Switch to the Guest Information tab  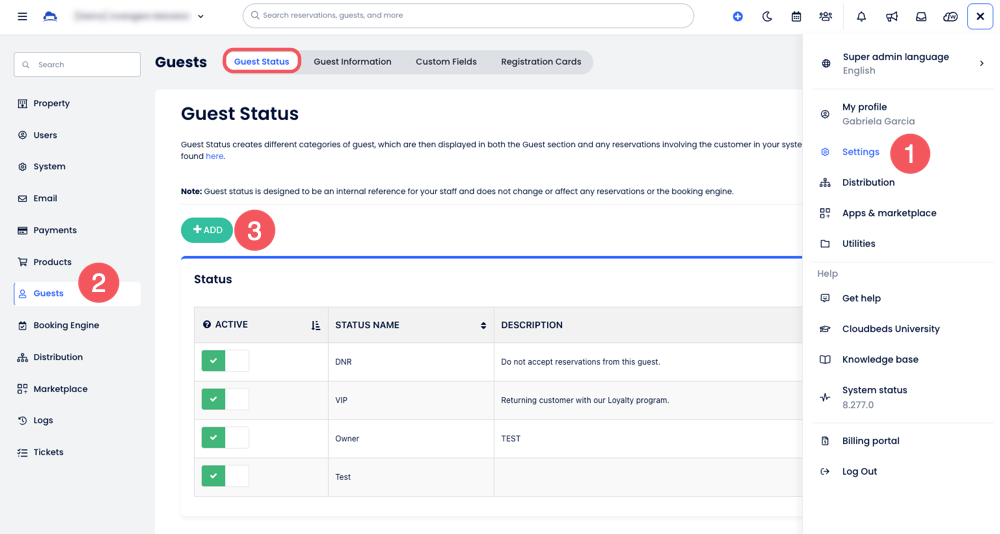[352, 62]
